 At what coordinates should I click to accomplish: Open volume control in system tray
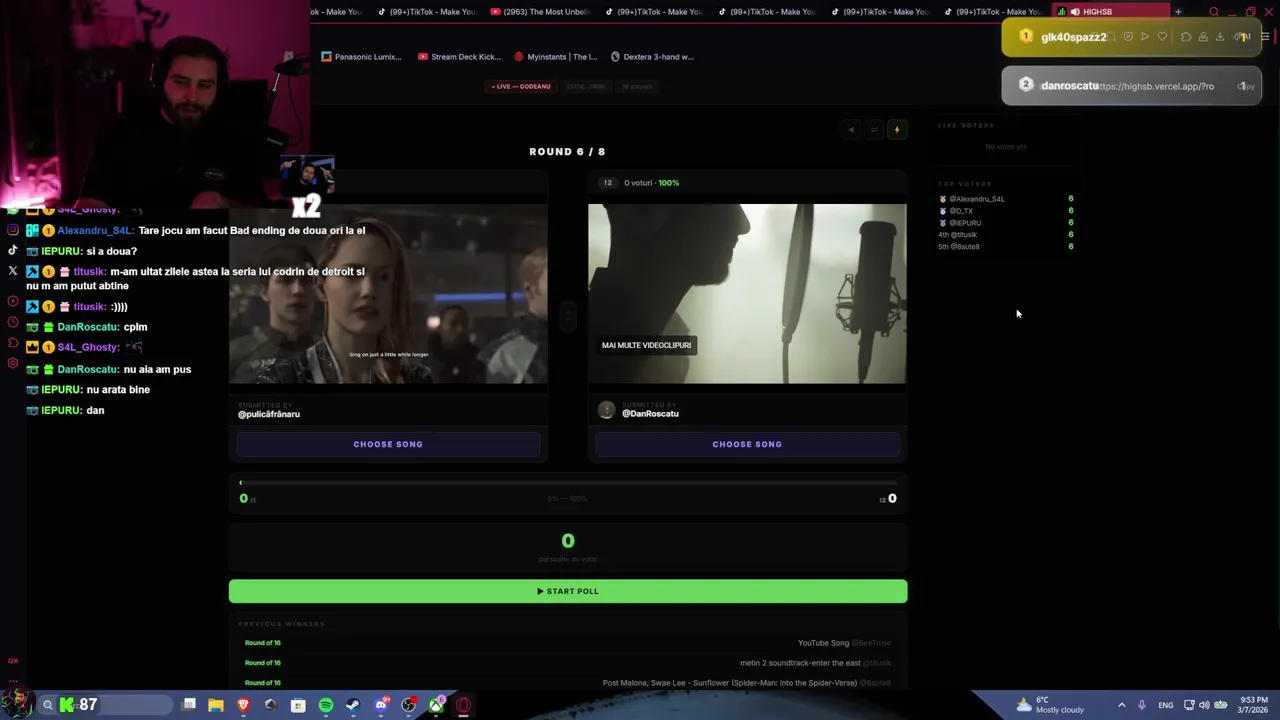(1204, 705)
